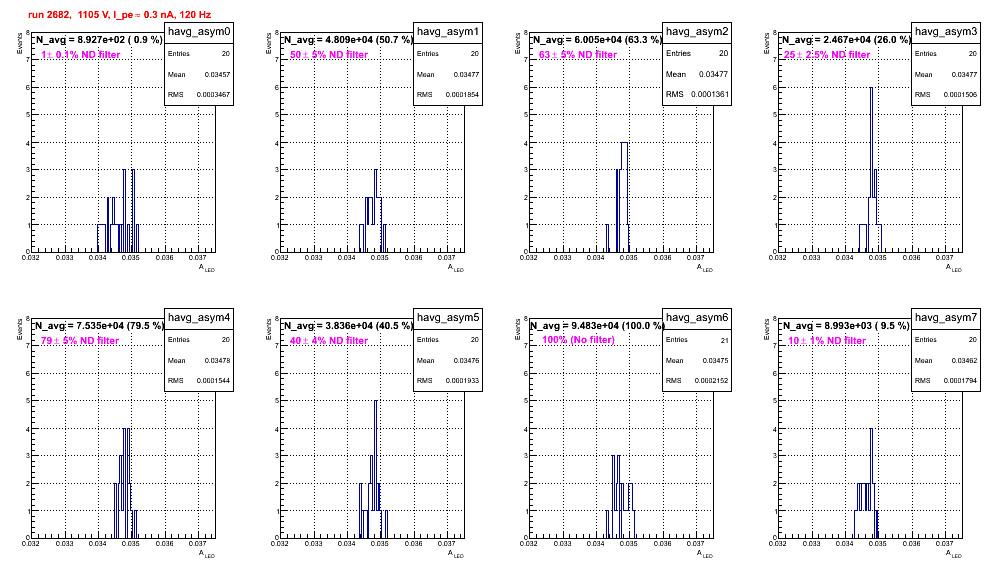Select the havg_asym3 stats box title
Image resolution: width=996 pixels, height=572 pixels.
pos(946,31)
